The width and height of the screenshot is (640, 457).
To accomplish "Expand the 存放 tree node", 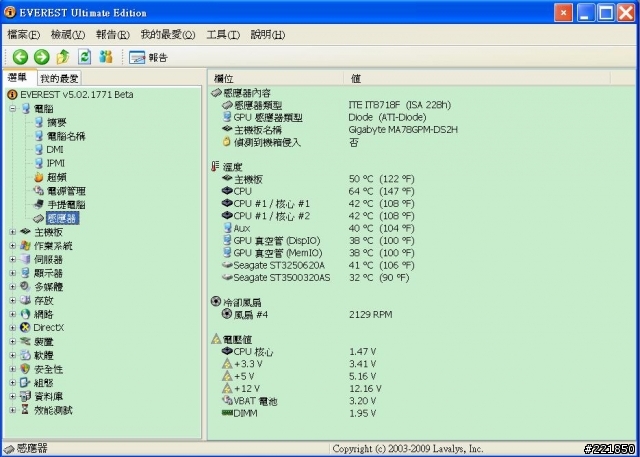I will pos(12,300).
